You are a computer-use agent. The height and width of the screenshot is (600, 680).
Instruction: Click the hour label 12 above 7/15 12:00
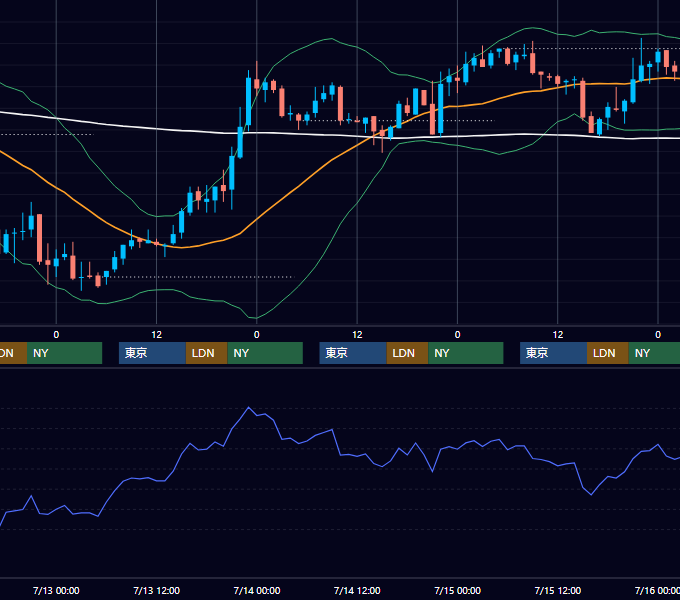pyautogui.click(x=558, y=335)
